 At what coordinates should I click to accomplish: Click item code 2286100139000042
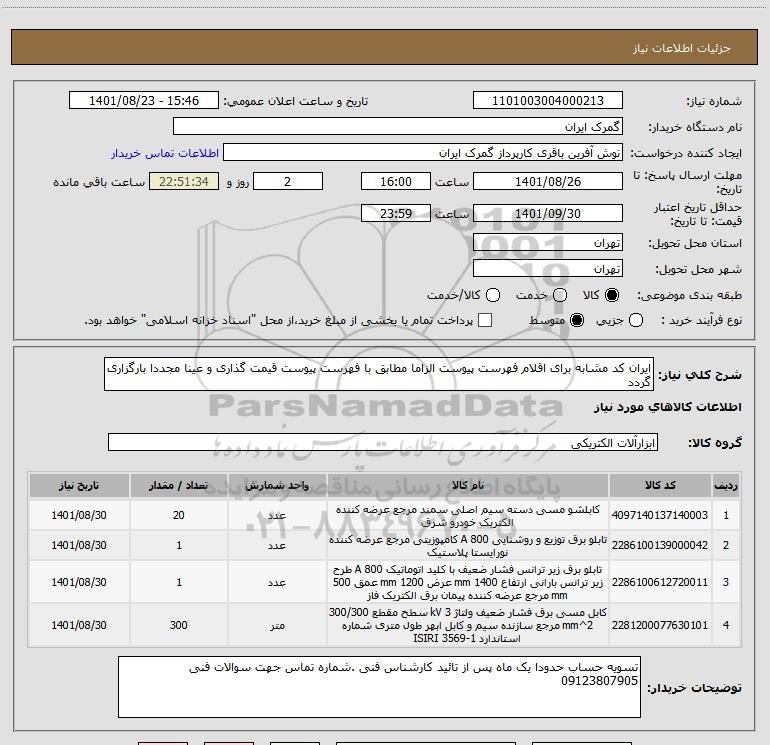tap(660, 545)
